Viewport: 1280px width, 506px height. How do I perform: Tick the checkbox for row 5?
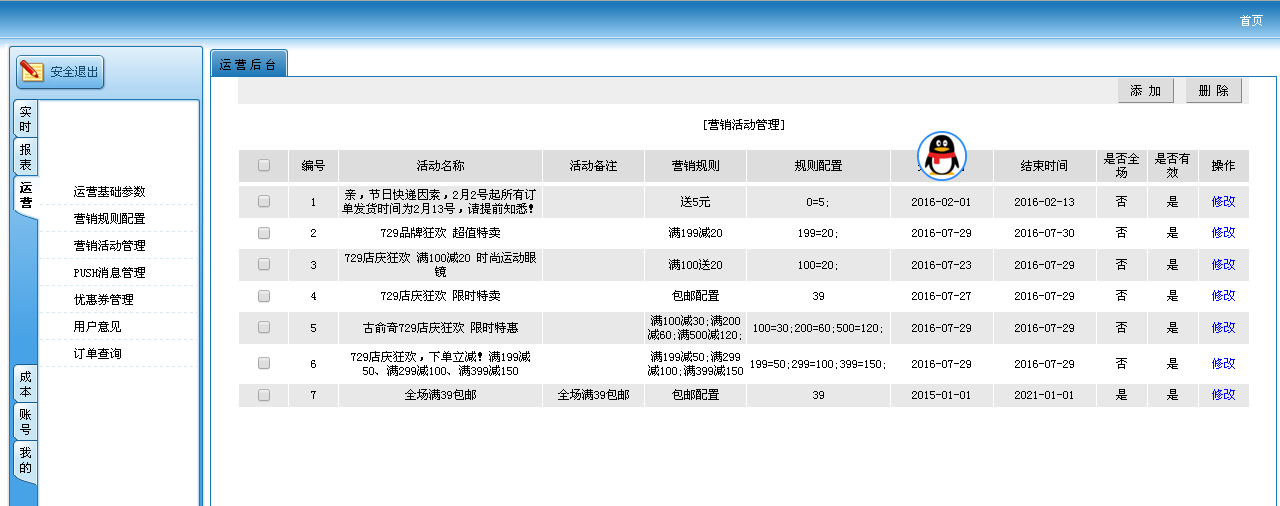pyautogui.click(x=264, y=327)
